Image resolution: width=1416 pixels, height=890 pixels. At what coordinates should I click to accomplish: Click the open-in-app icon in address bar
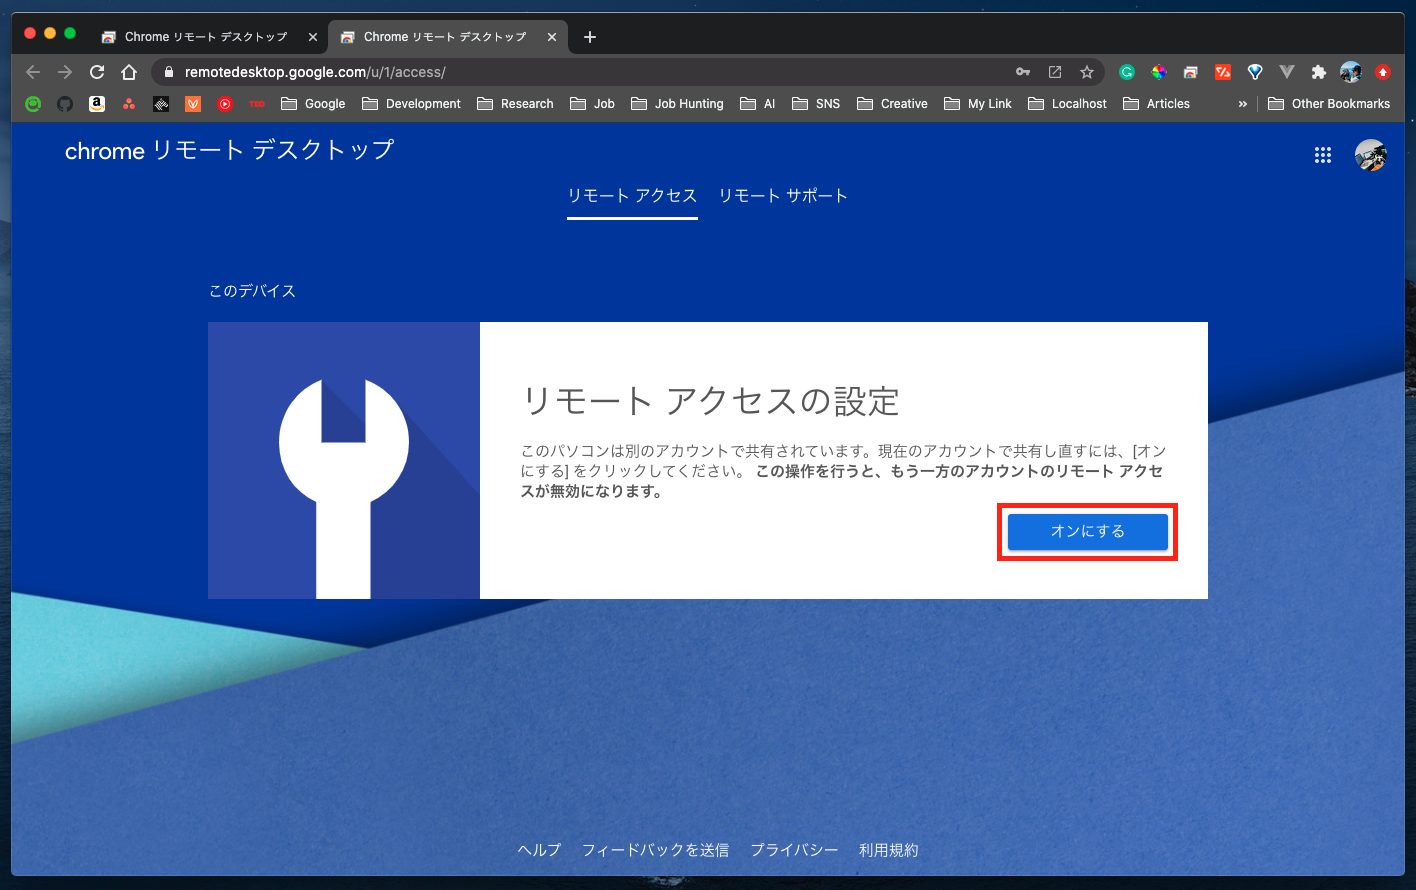(1055, 72)
